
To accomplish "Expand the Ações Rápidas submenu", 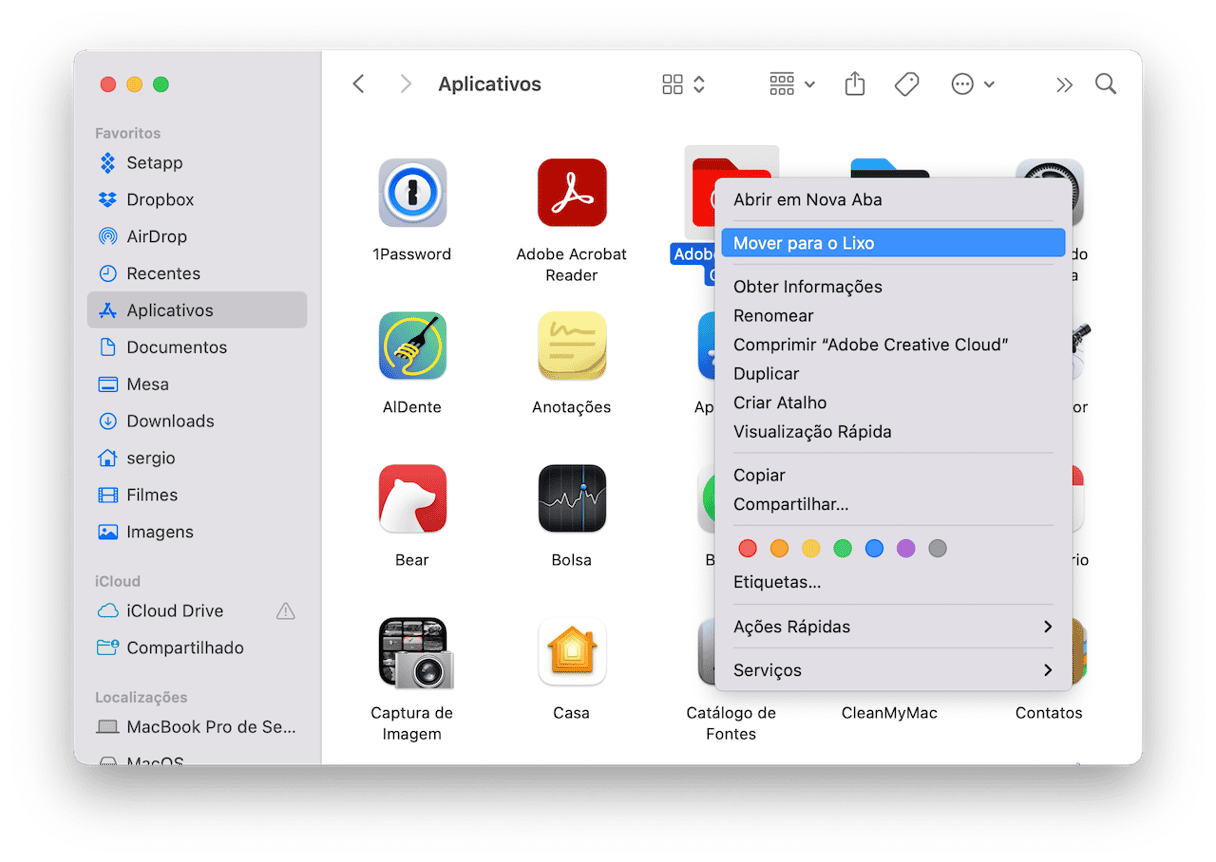I will coord(892,627).
